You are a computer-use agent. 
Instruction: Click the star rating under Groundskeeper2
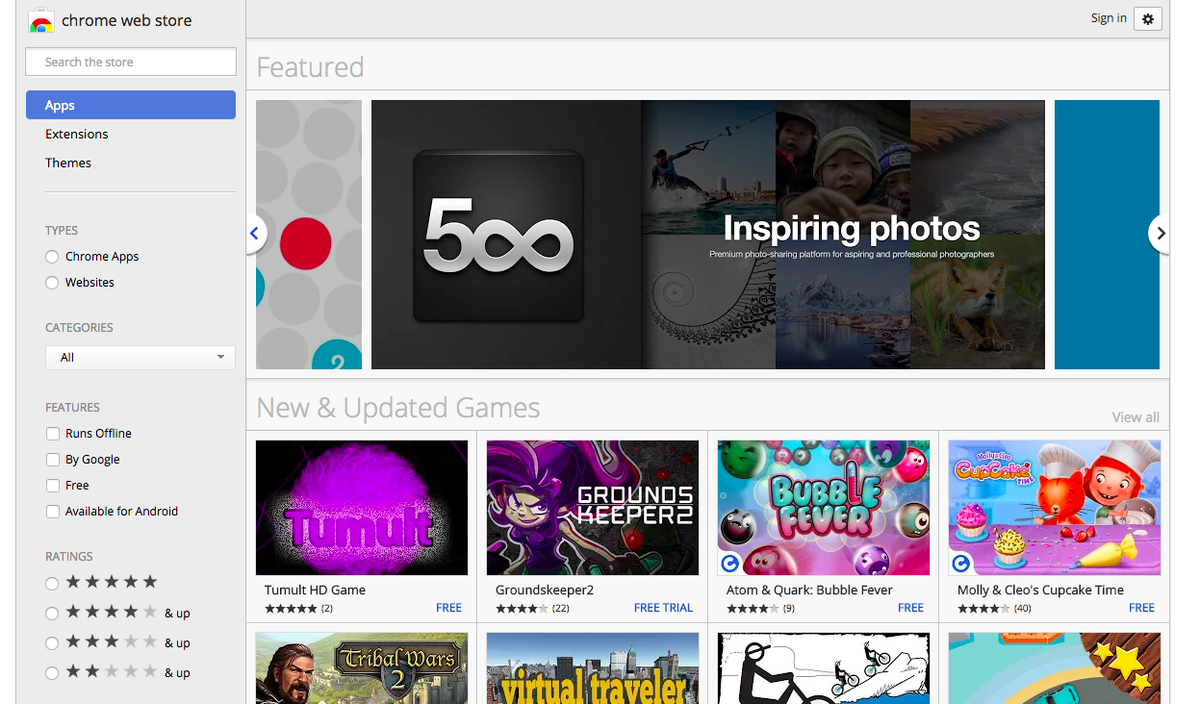pyautogui.click(x=522, y=608)
